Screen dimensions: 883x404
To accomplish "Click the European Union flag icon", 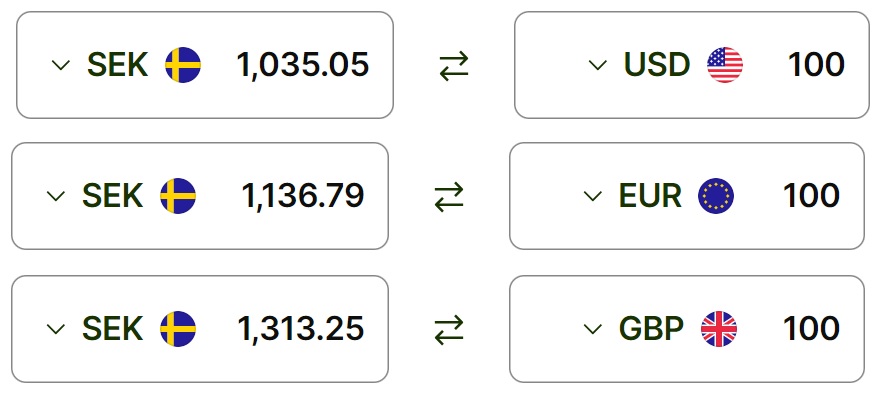I will [x=716, y=196].
